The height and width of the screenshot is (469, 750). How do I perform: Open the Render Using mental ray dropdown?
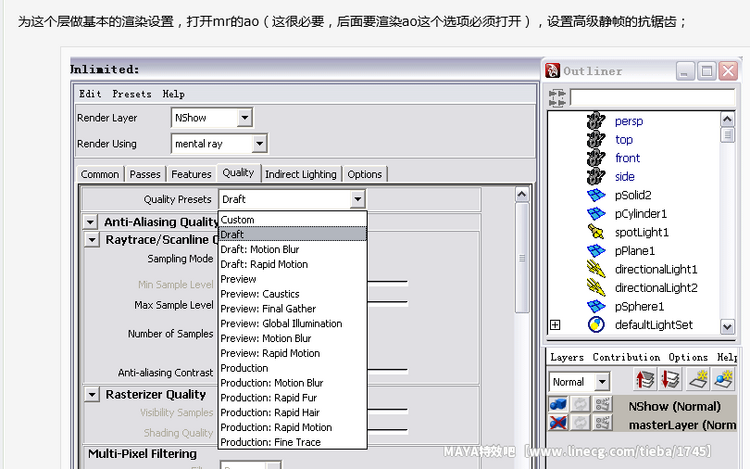click(x=219, y=143)
